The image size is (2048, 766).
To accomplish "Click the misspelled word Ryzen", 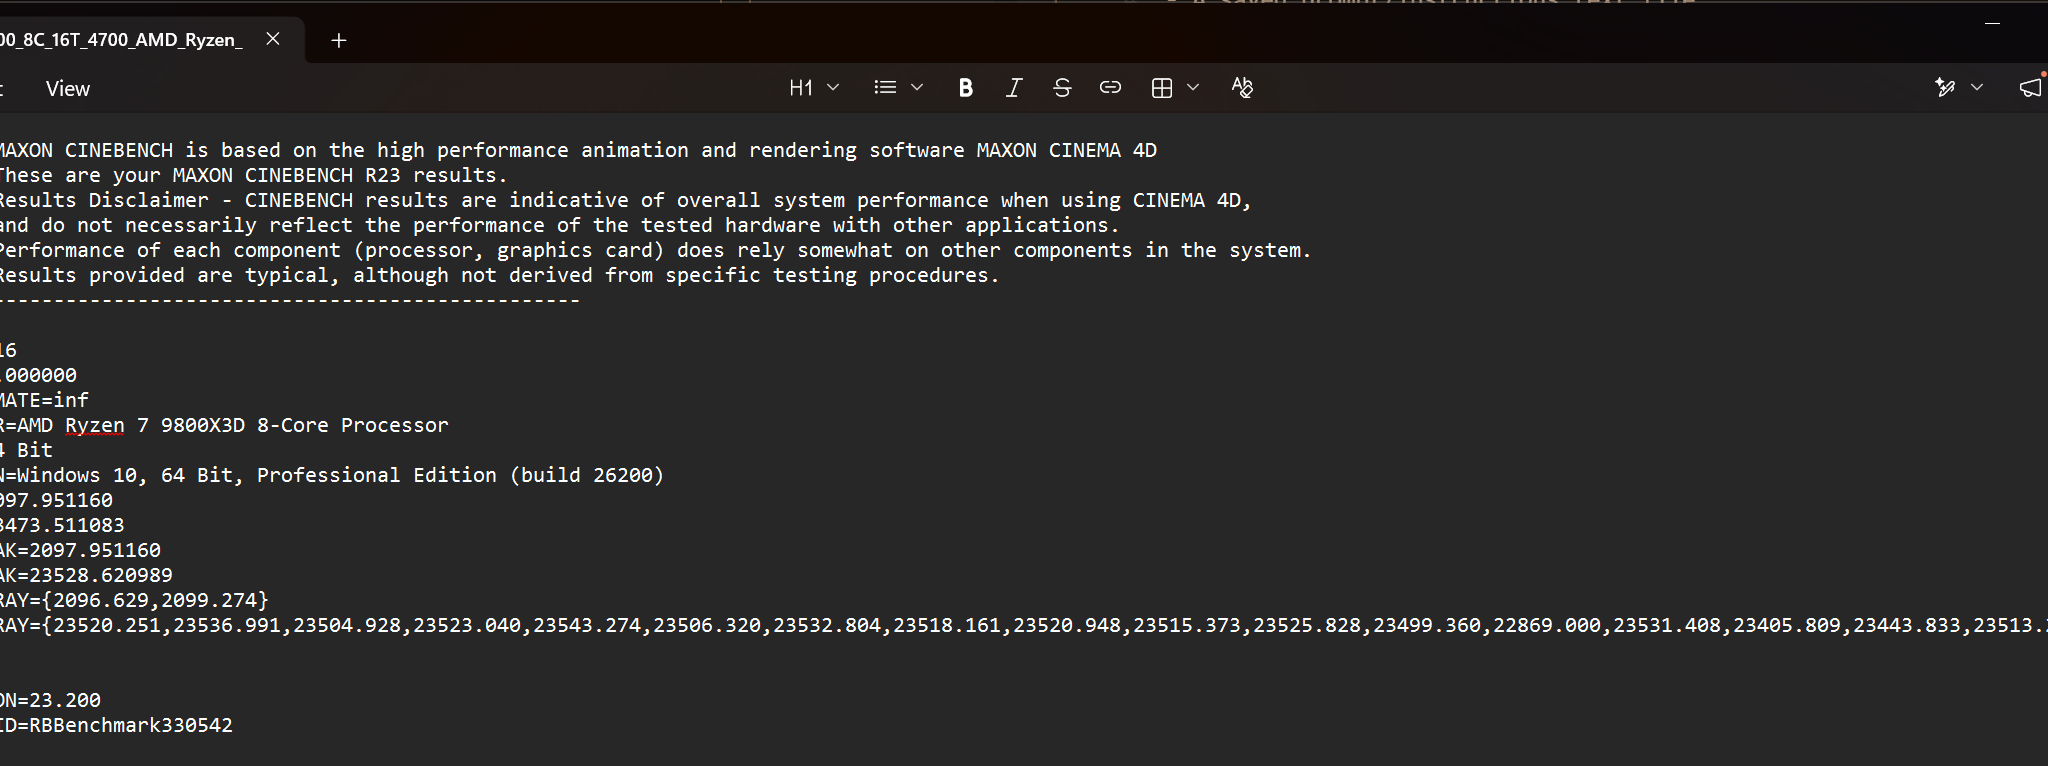I will (x=95, y=425).
